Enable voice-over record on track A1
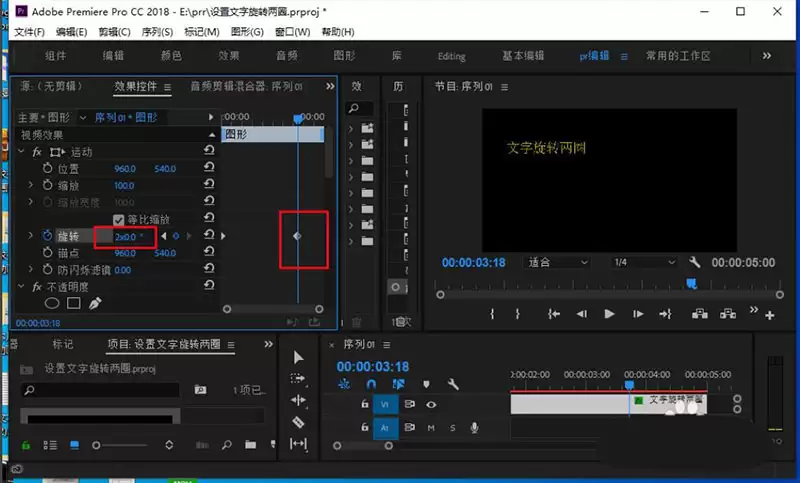 (473, 428)
